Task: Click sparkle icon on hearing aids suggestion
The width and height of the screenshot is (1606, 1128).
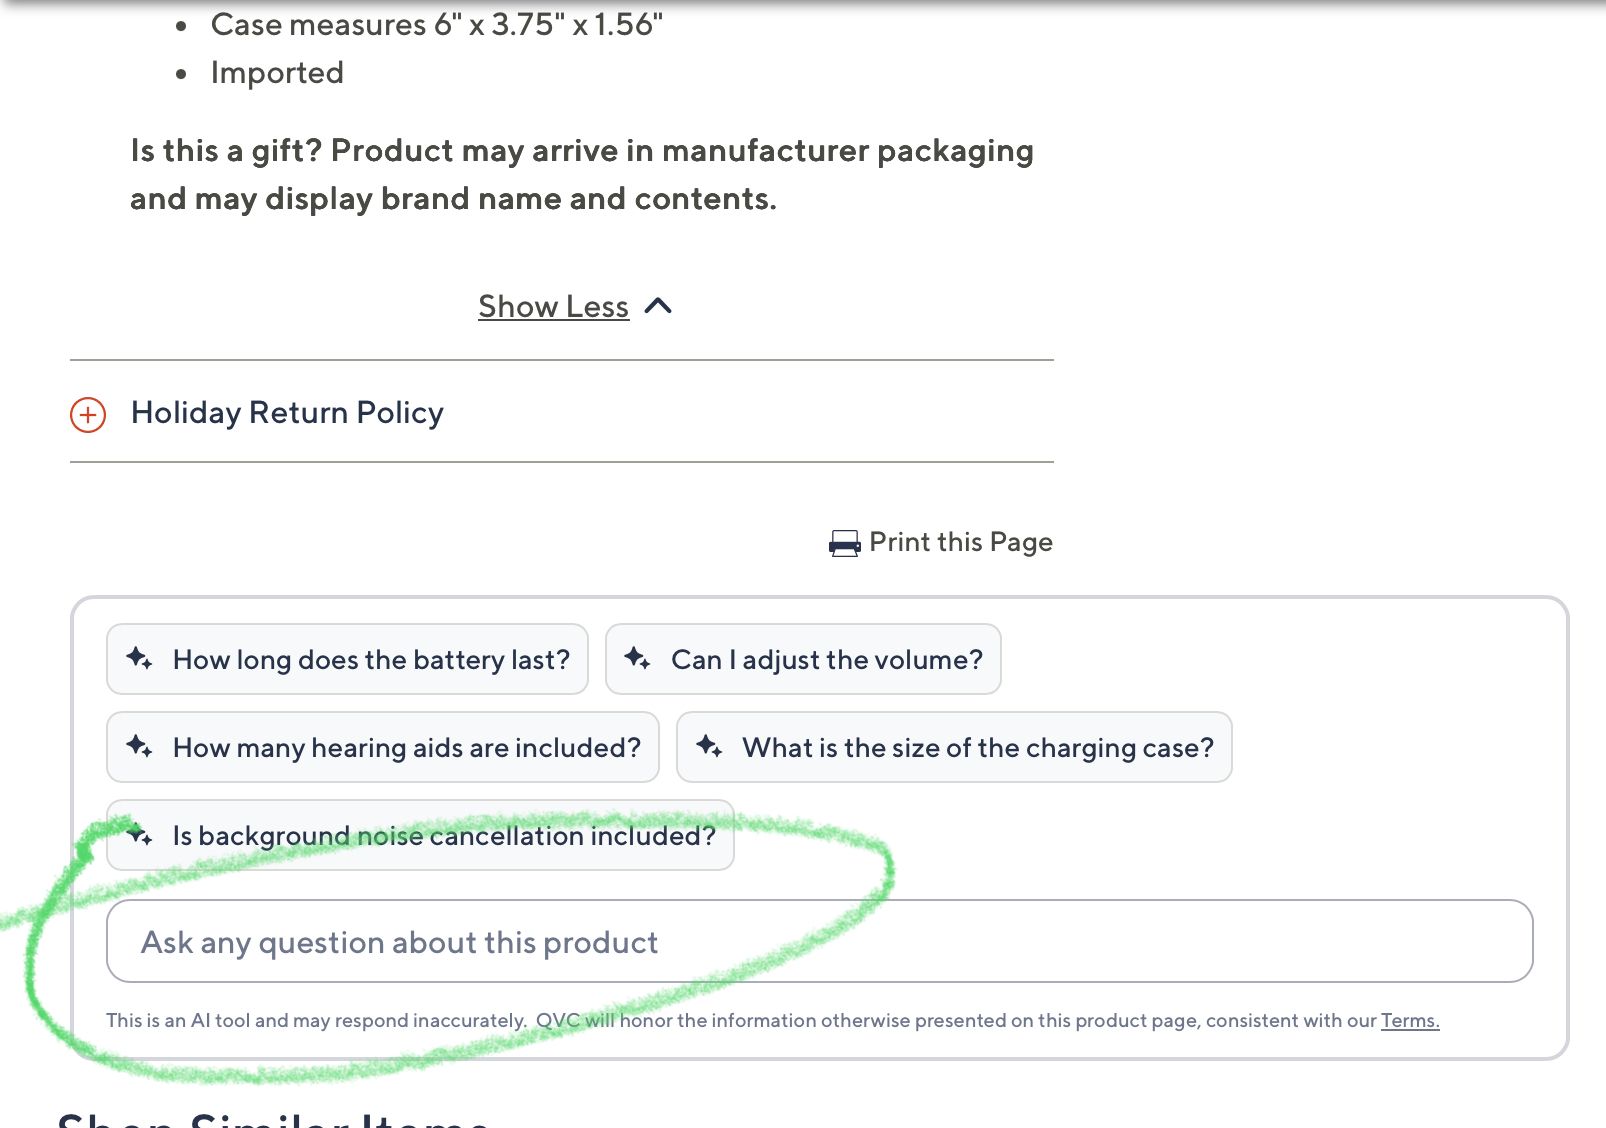Action: (139, 746)
